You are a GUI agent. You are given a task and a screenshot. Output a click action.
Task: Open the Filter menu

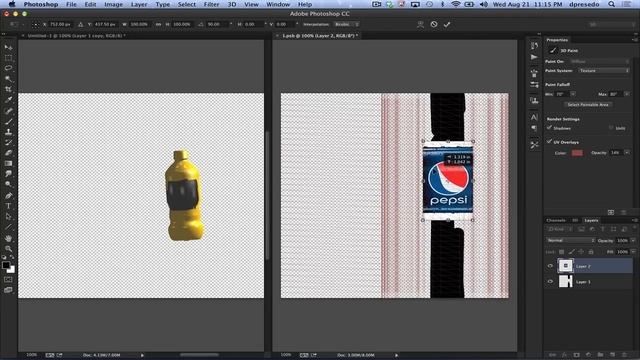(x=211, y=4)
